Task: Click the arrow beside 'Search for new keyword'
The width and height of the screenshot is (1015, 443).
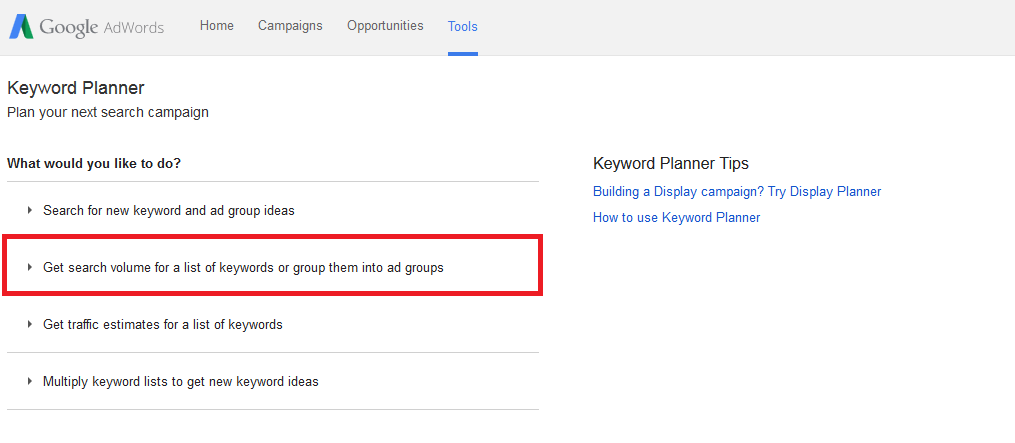Action: click(x=30, y=211)
